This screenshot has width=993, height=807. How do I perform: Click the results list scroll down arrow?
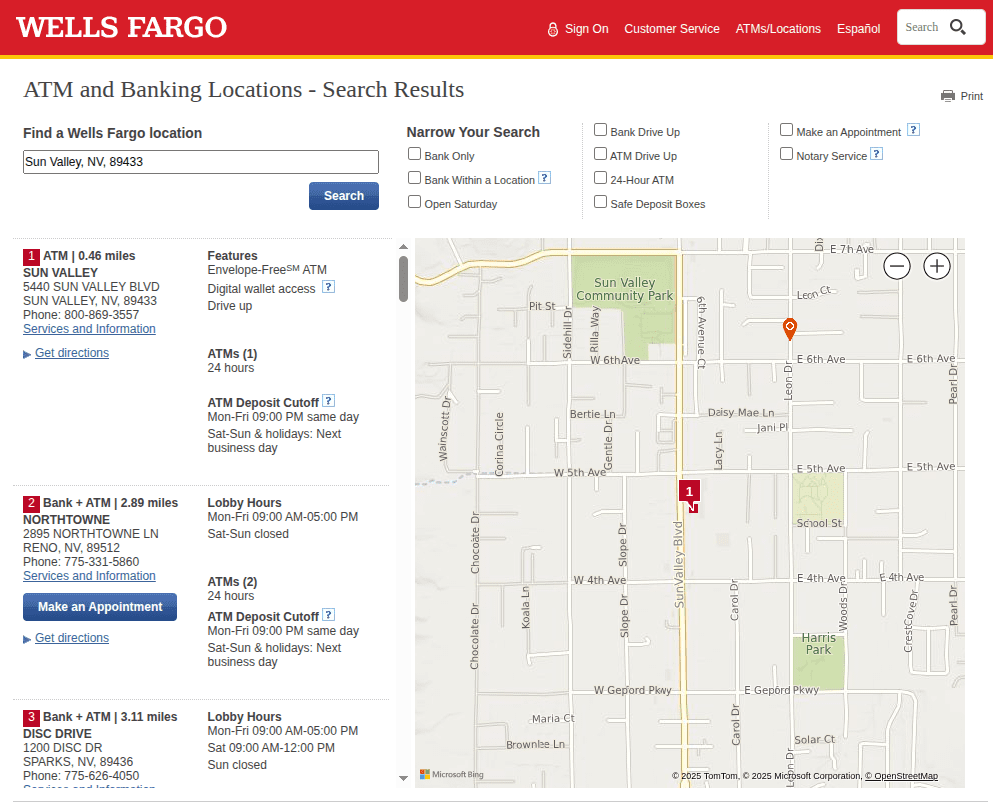click(403, 777)
